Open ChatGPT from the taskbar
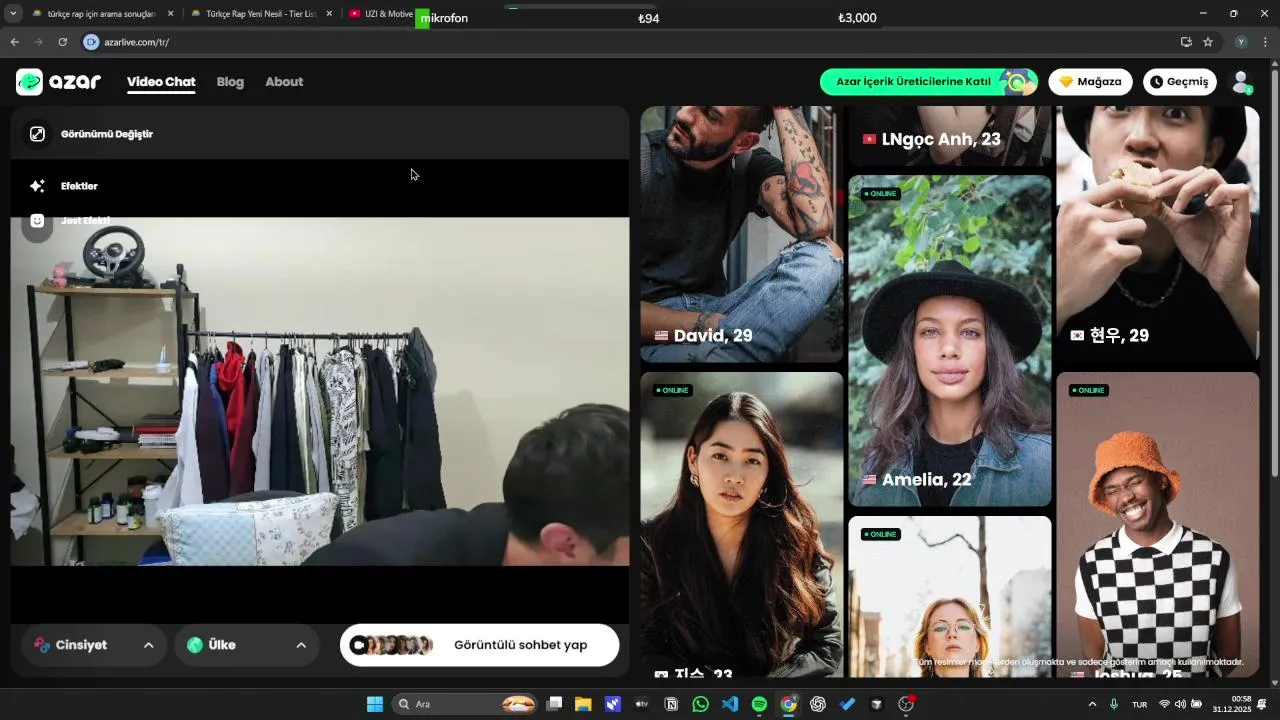The image size is (1280, 720). coord(818,704)
